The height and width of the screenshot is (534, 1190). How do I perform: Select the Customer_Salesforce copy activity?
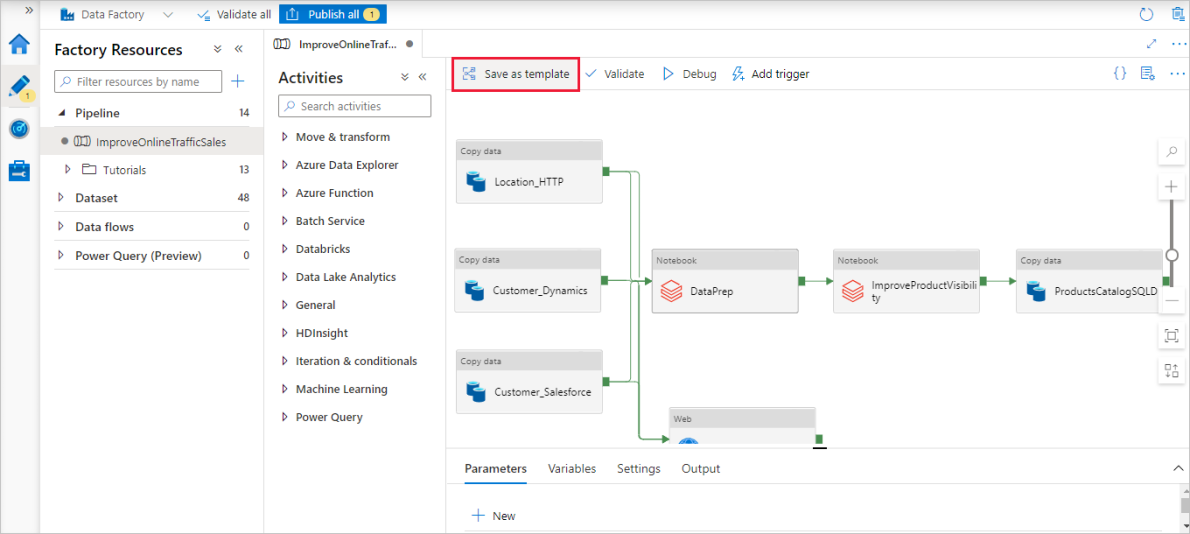pos(529,382)
